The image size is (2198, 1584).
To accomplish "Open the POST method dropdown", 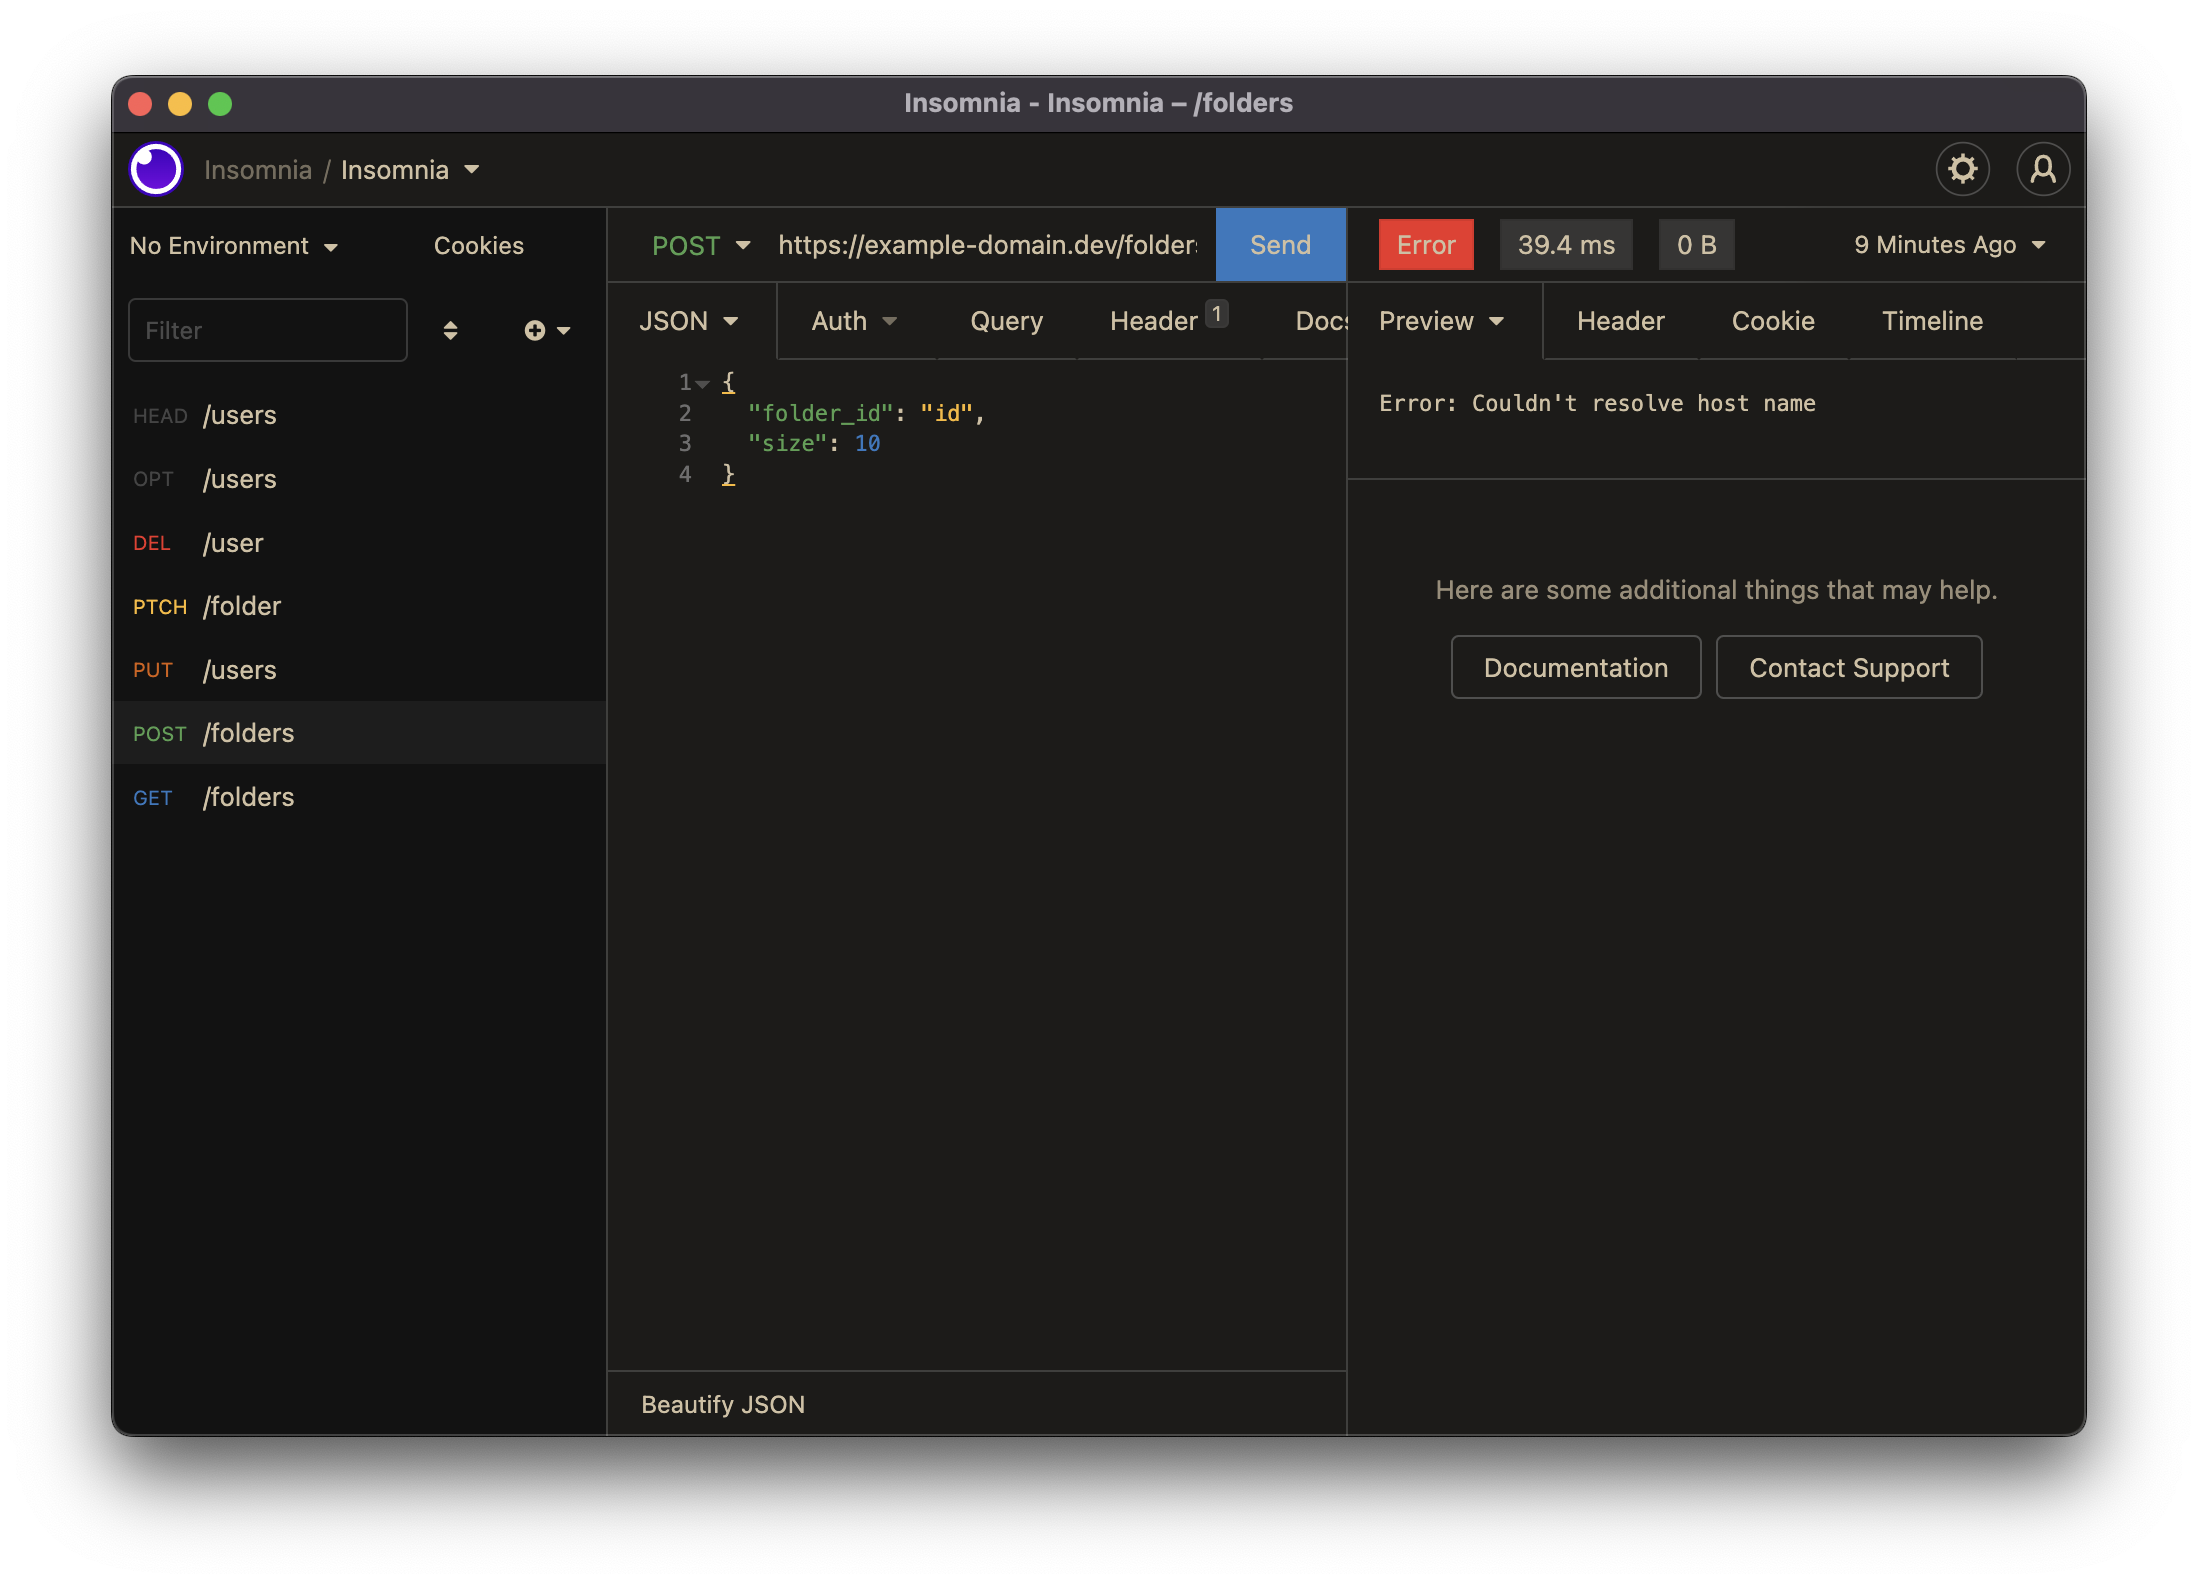I will [700, 245].
